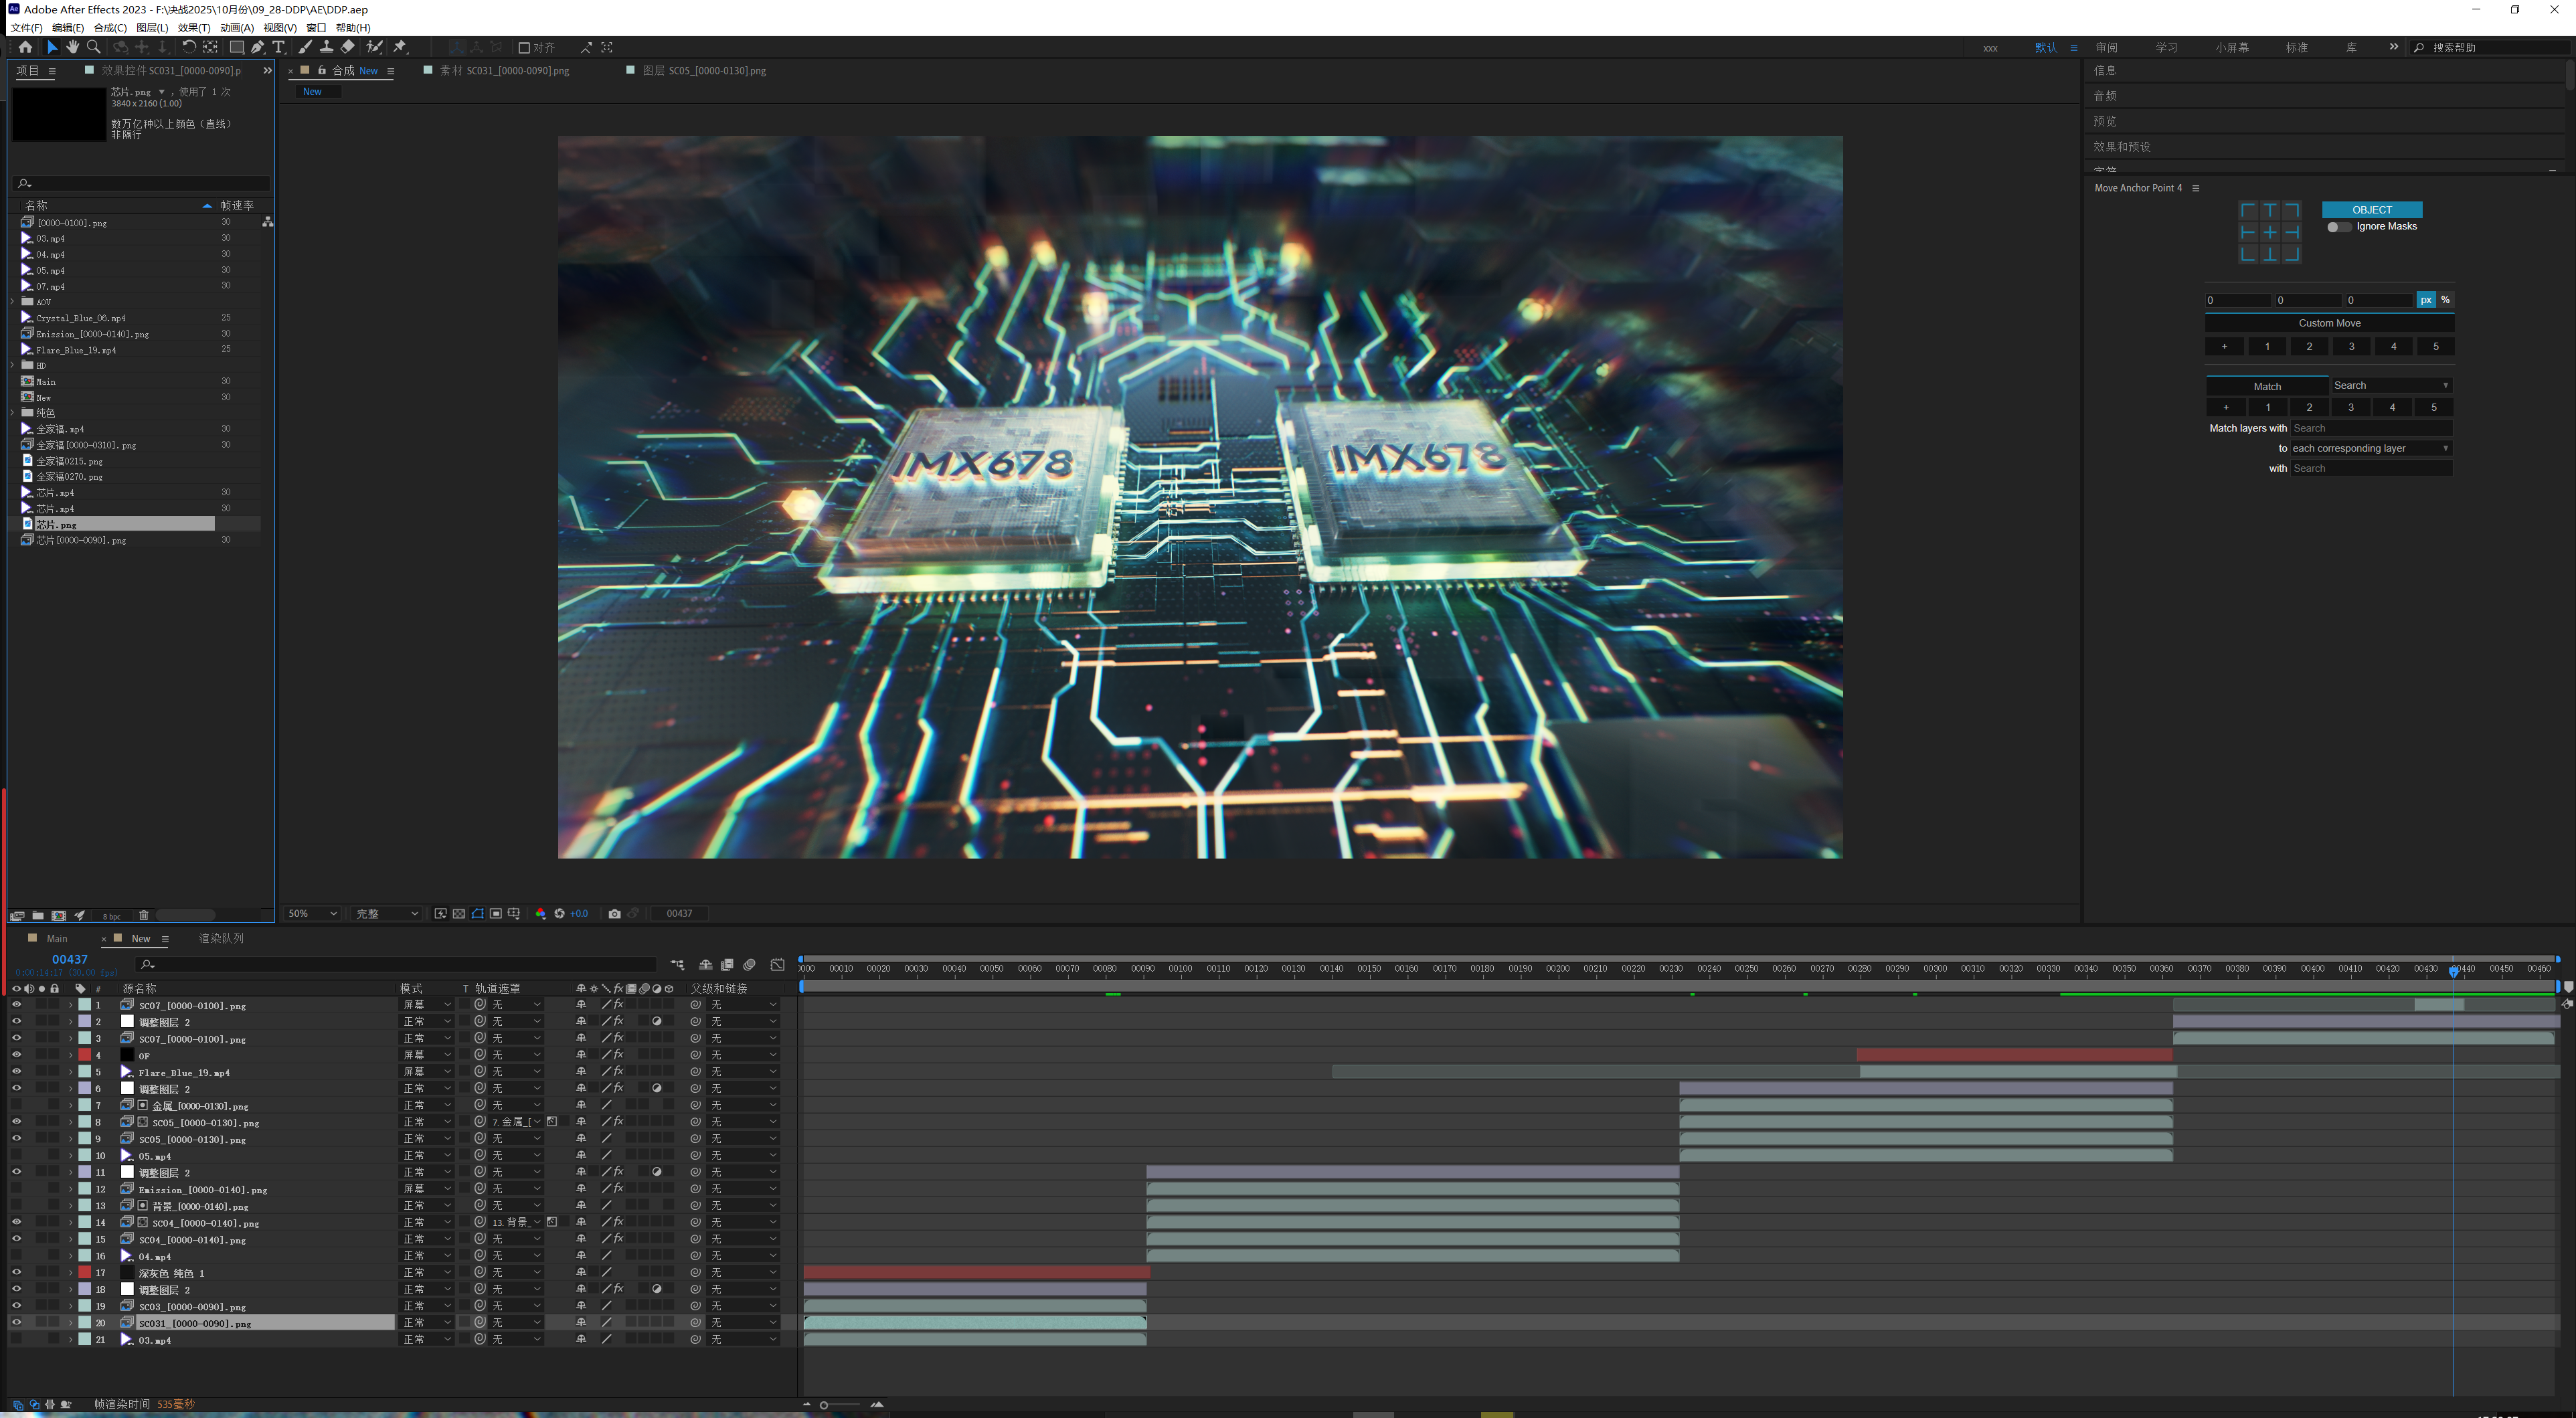Open blend mode dropdown for layer 1 屏幕
The height and width of the screenshot is (1418, 2576).
[x=427, y=1004]
